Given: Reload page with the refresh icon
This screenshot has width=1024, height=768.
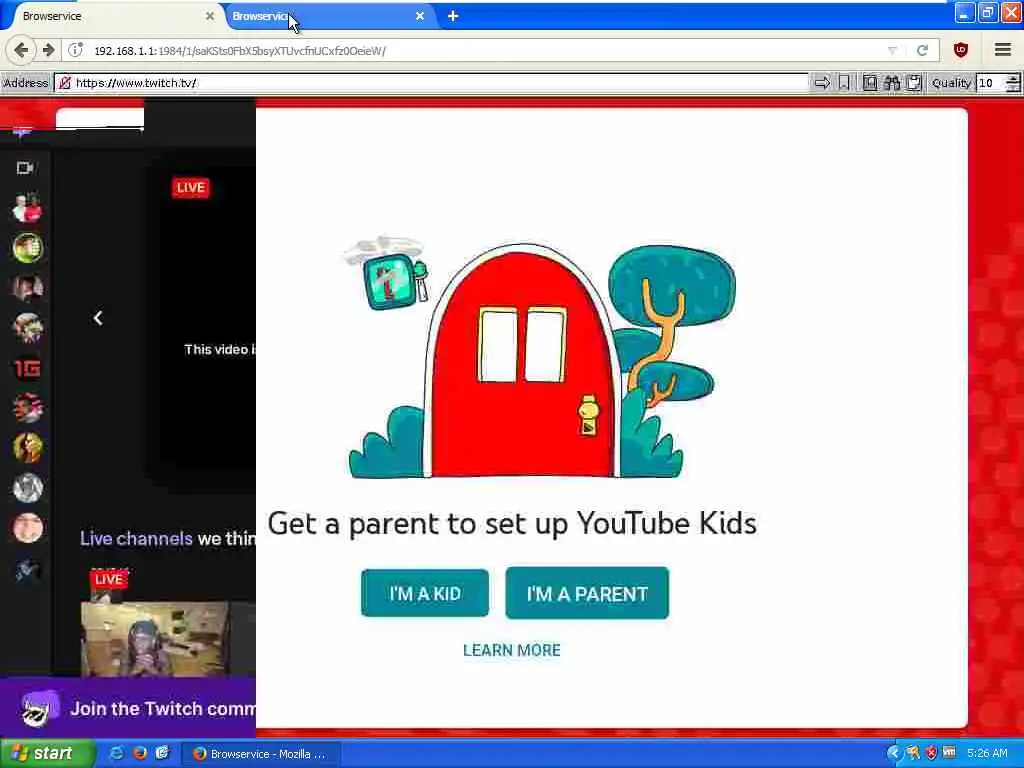Looking at the screenshot, I should (x=922, y=50).
